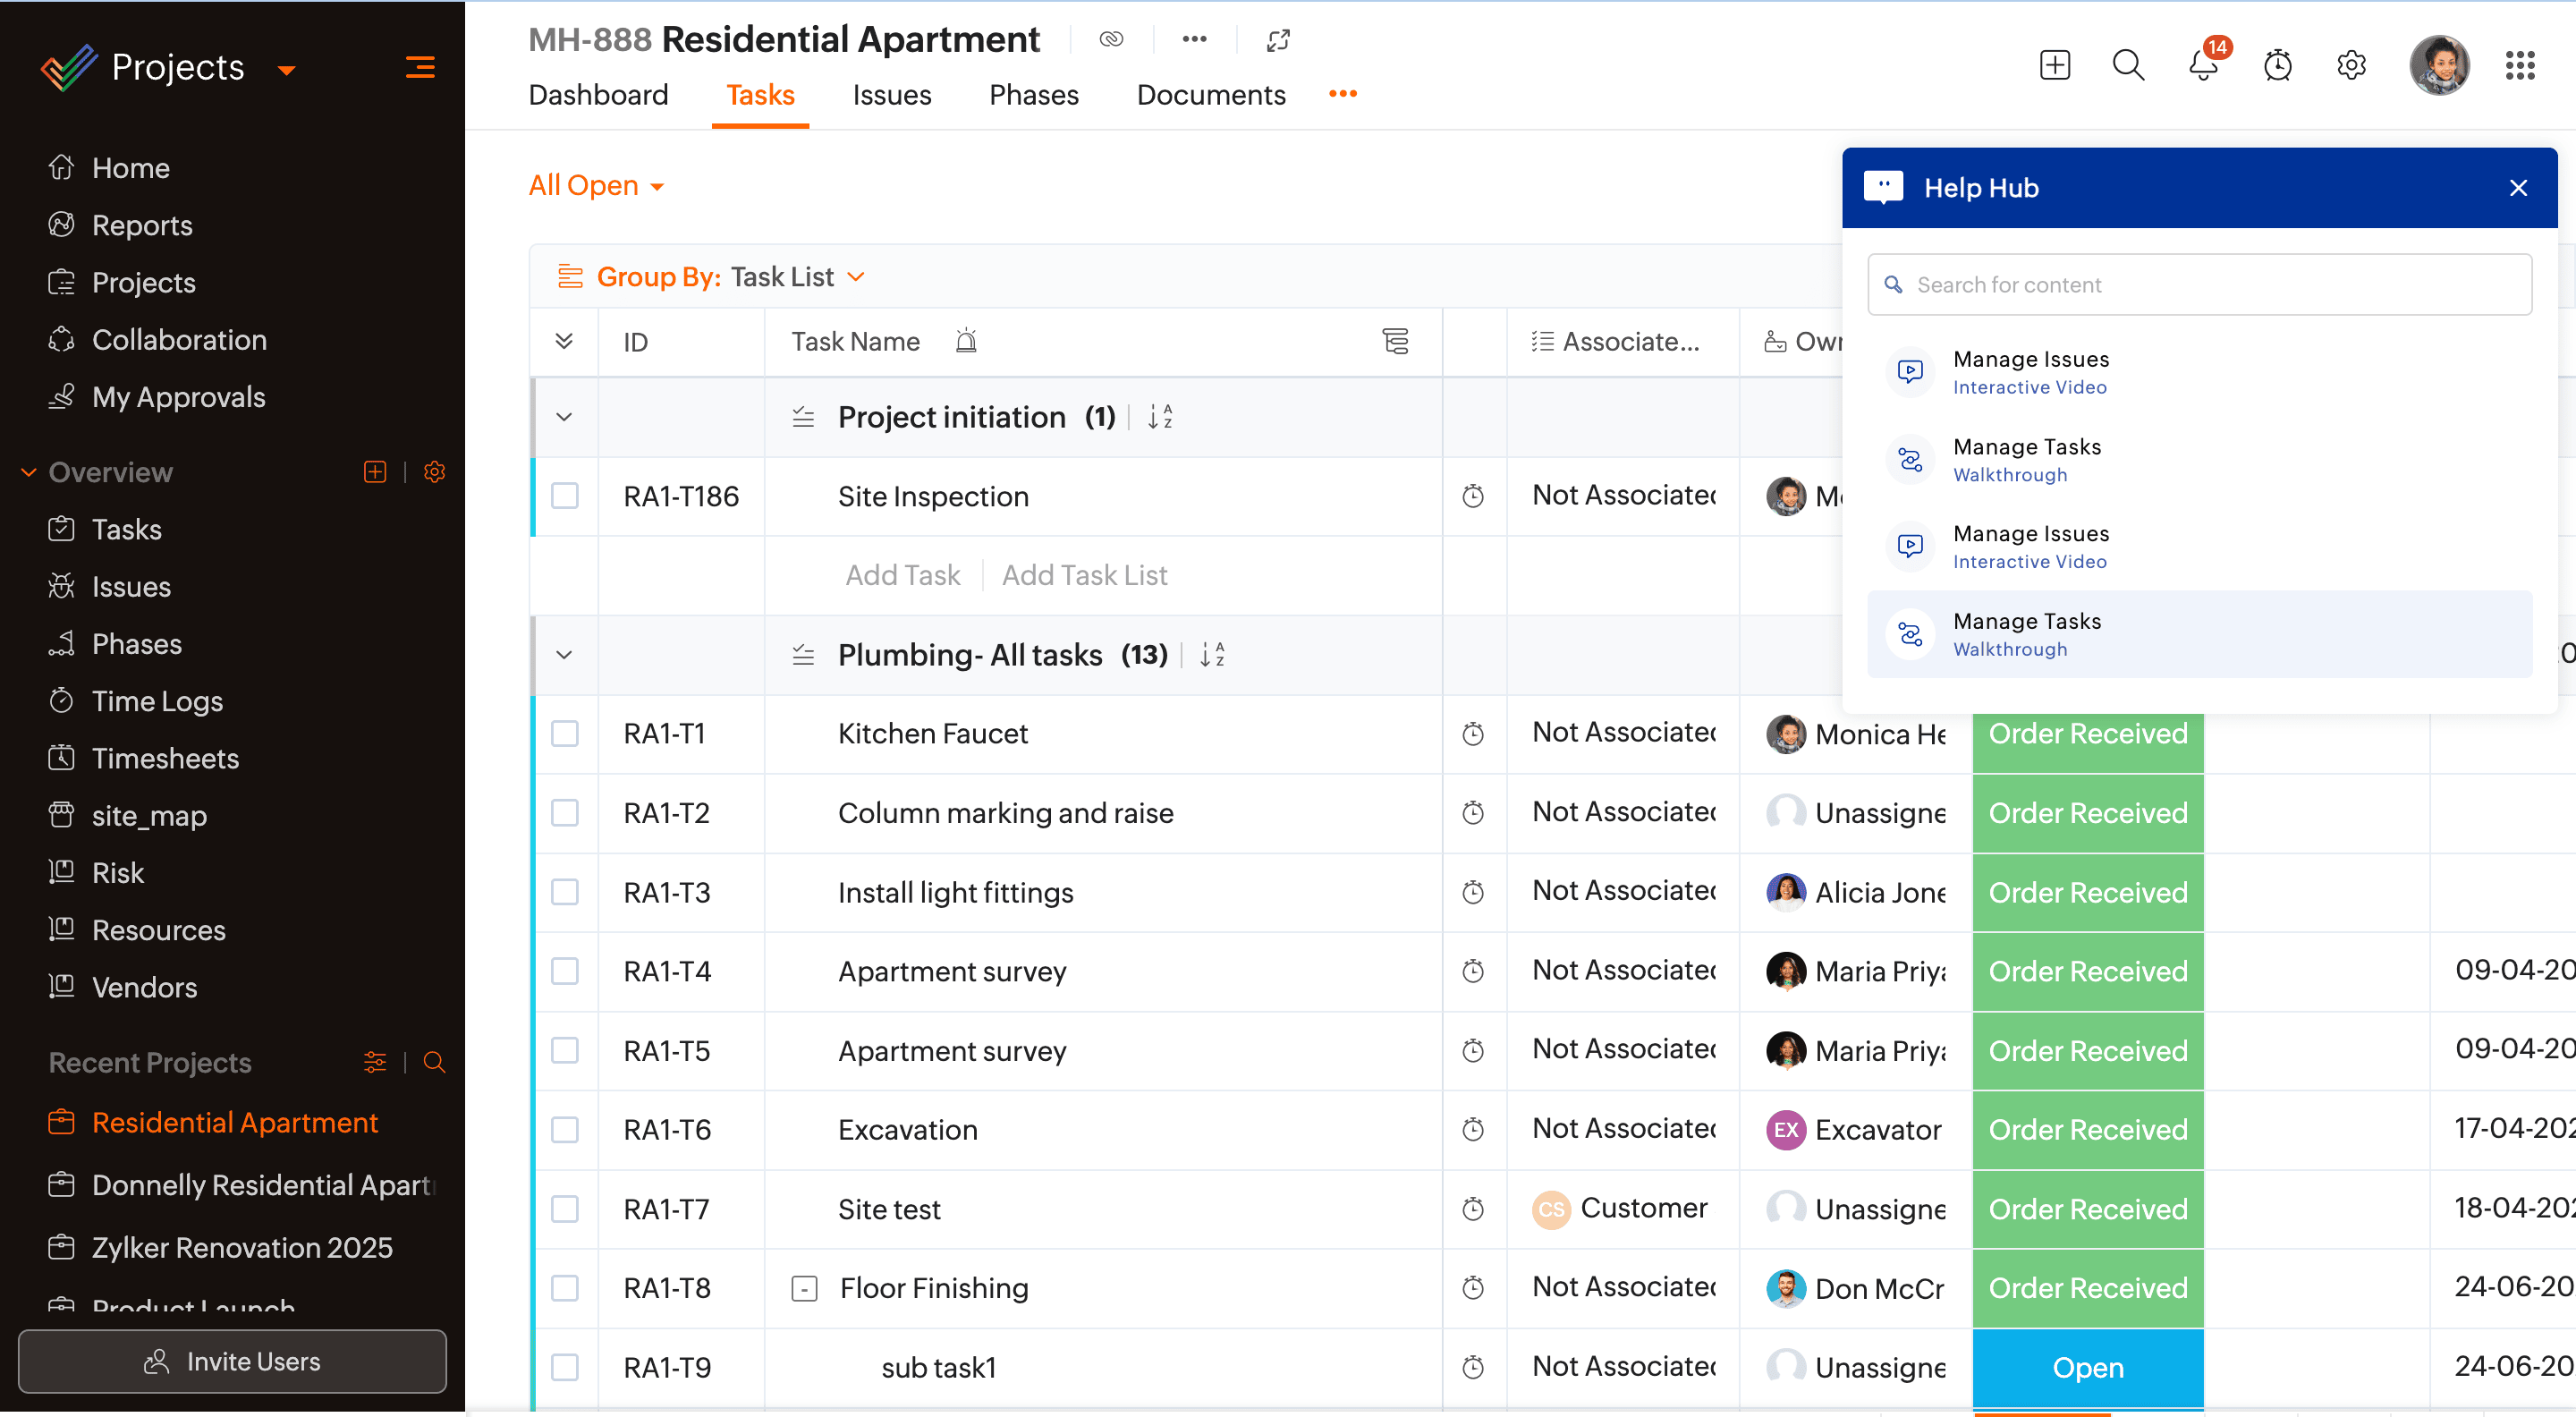Collapse the Plumbing- All tasks group

(564, 655)
